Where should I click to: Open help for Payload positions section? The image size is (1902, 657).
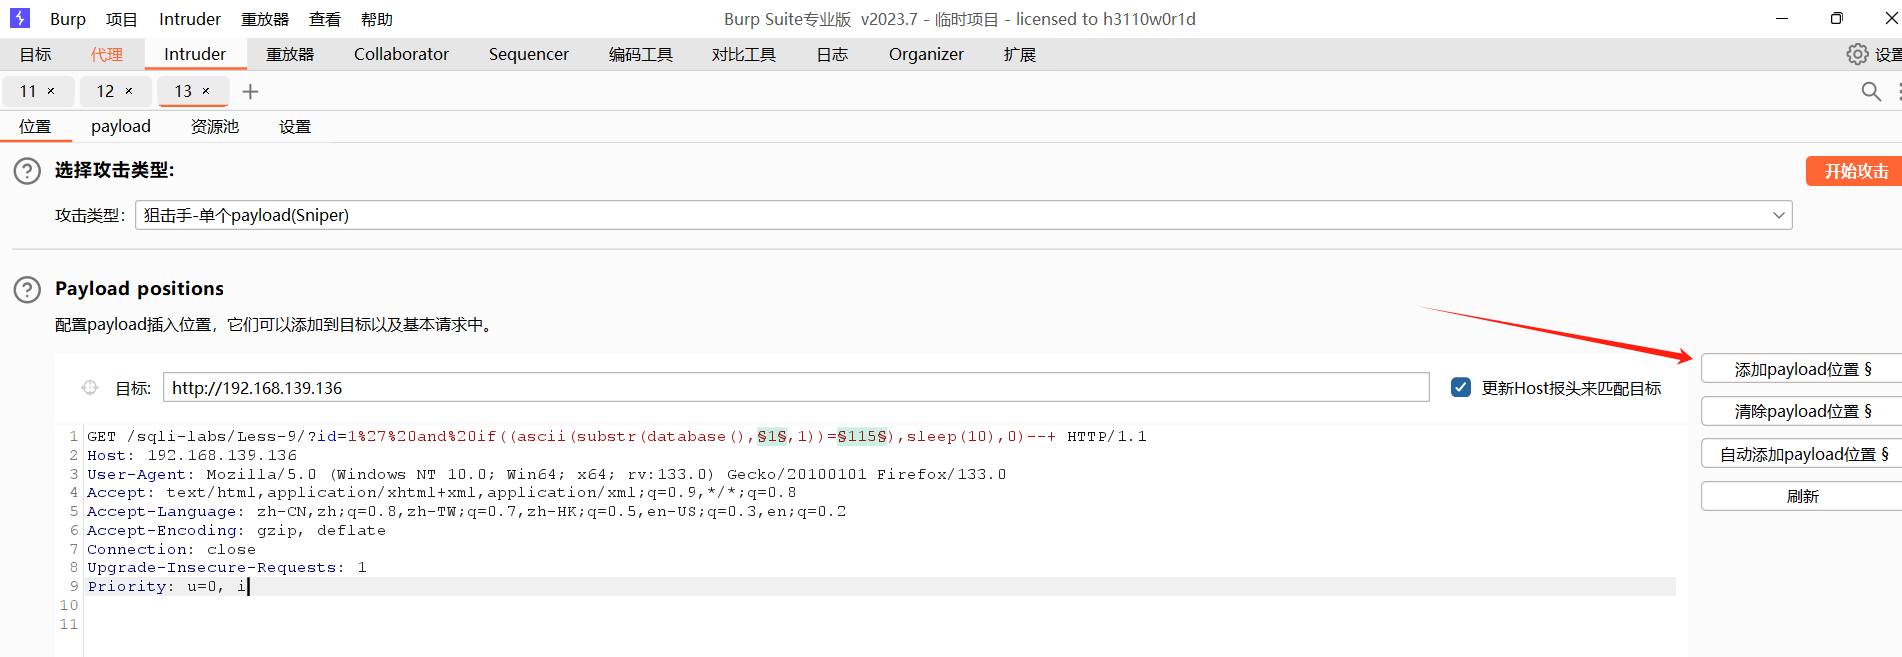pyautogui.click(x=27, y=290)
